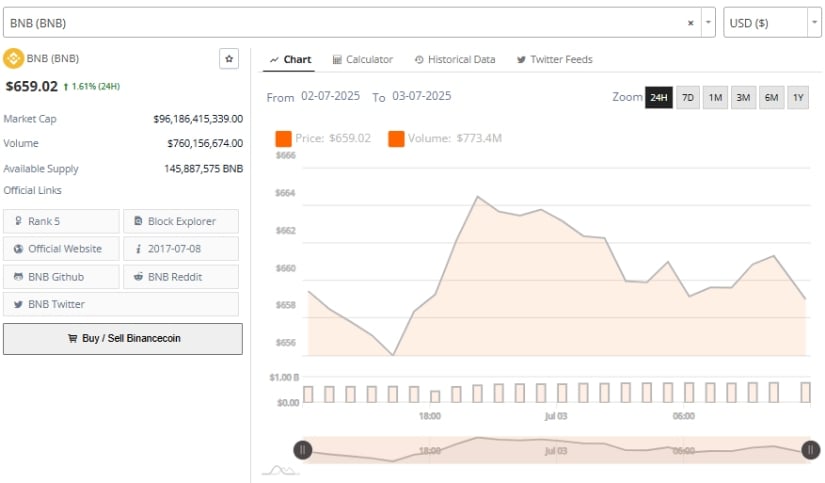Click the BNB coin logo
The image size is (825, 483).
coord(13,58)
